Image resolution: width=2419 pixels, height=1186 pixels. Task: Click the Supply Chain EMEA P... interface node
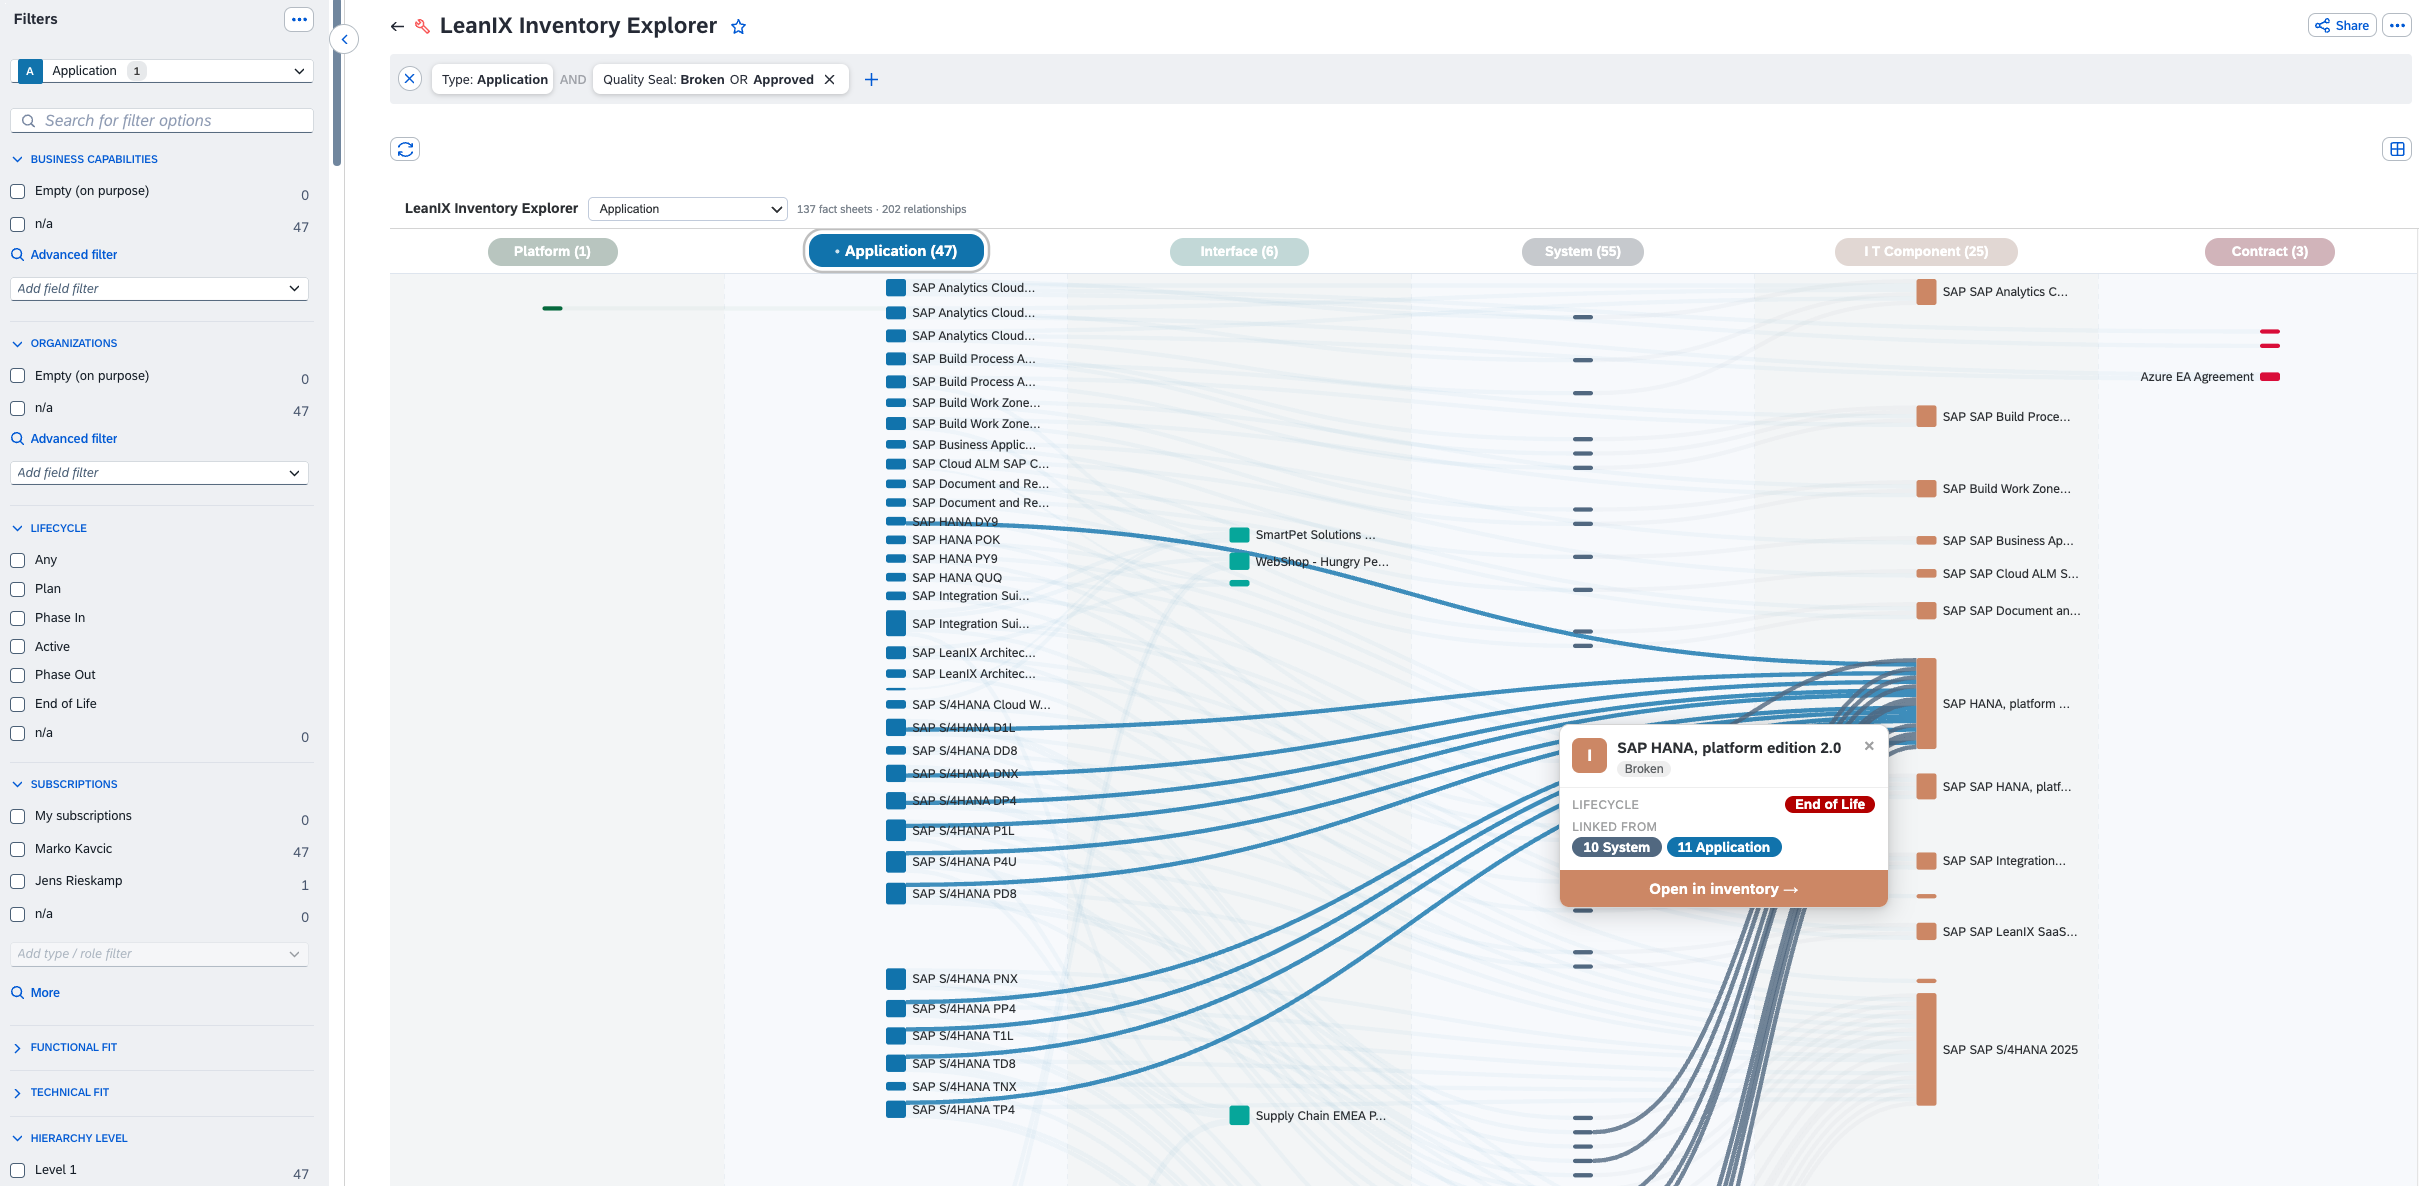coord(1239,1115)
